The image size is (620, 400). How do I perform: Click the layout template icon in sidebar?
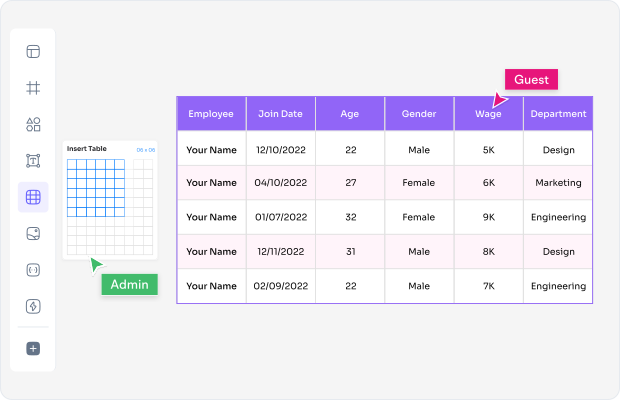point(33,52)
